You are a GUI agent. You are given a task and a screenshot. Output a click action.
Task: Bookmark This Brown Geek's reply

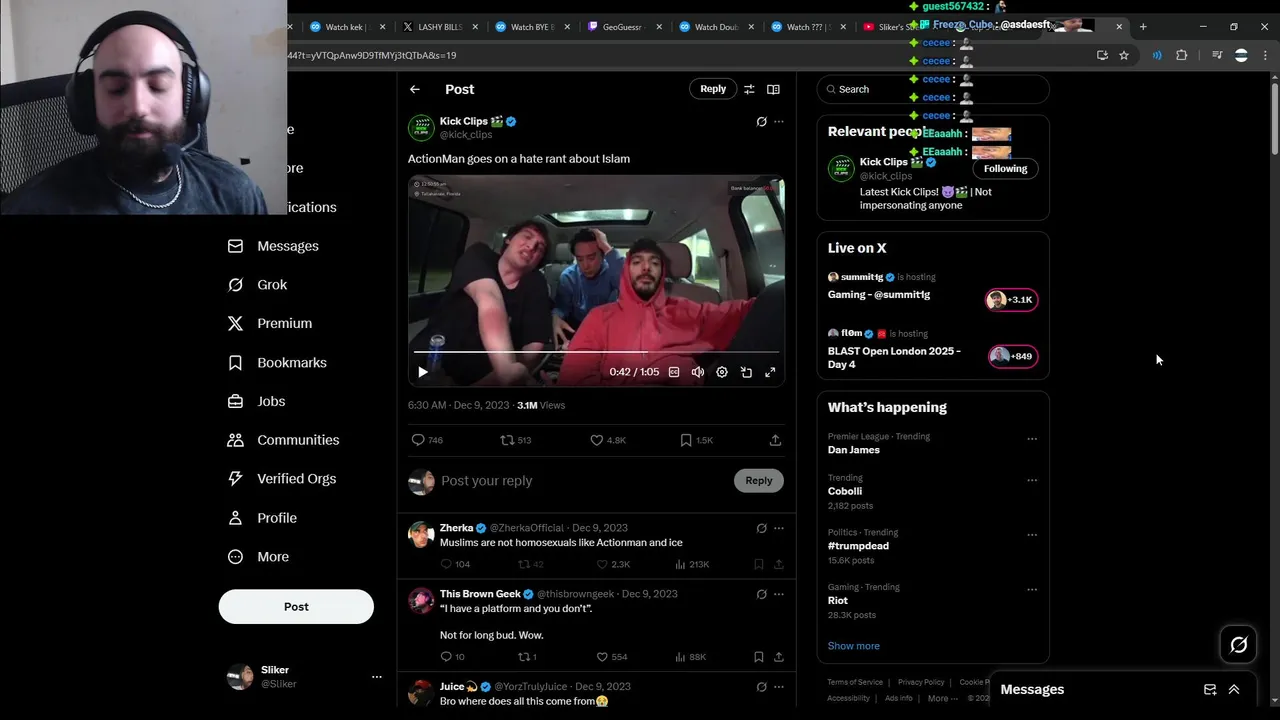point(759,657)
